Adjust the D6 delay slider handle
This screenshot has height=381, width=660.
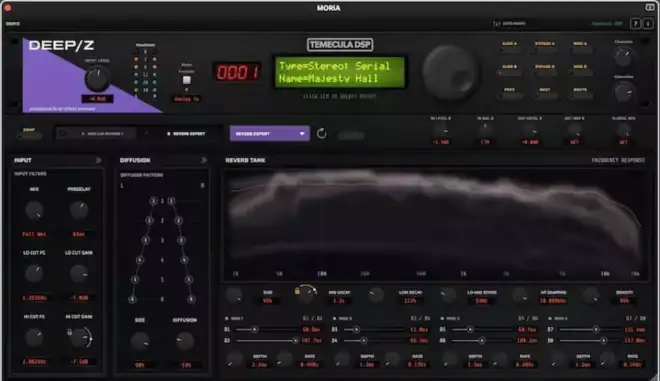(482, 340)
